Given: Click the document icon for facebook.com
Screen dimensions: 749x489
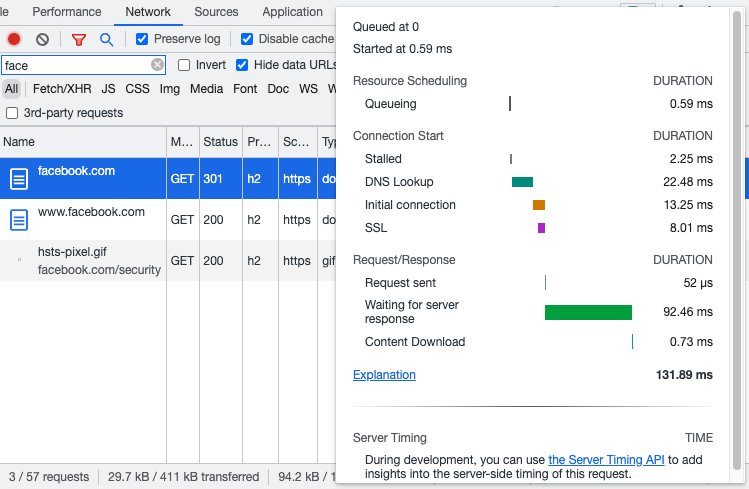Looking at the screenshot, I should click(x=19, y=179).
